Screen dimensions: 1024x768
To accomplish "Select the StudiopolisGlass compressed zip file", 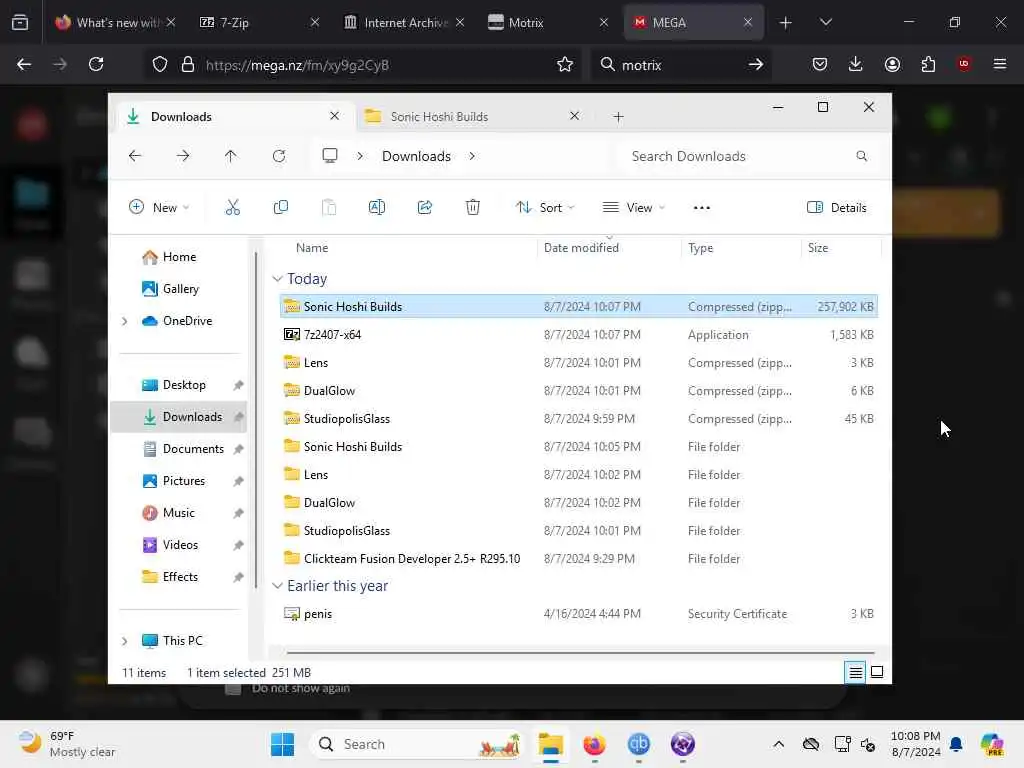I will [579, 419].
